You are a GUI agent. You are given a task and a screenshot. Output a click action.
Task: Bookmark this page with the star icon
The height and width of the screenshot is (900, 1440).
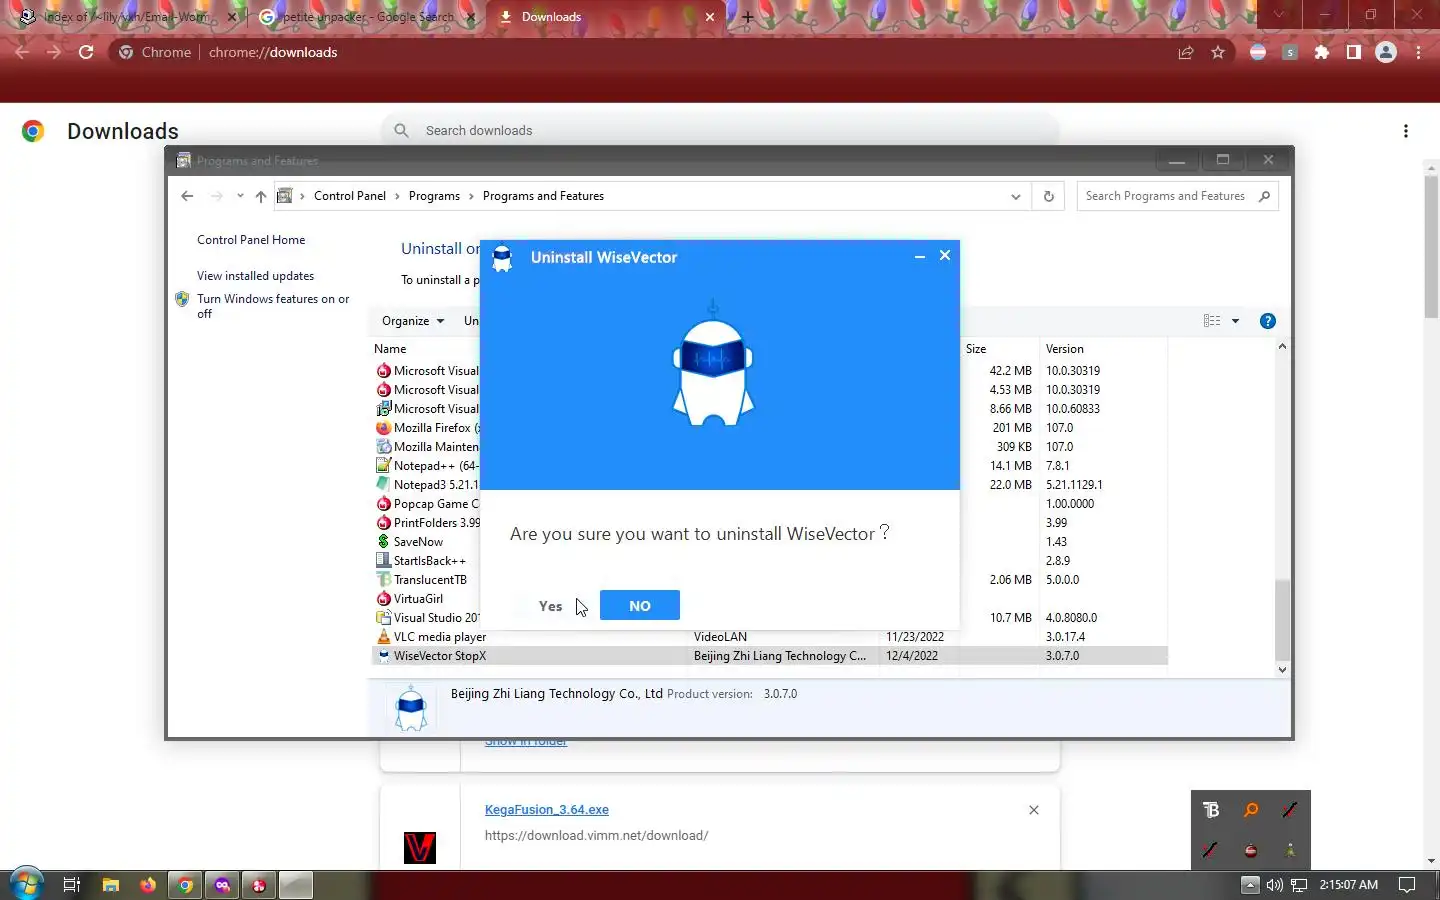tap(1218, 52)
